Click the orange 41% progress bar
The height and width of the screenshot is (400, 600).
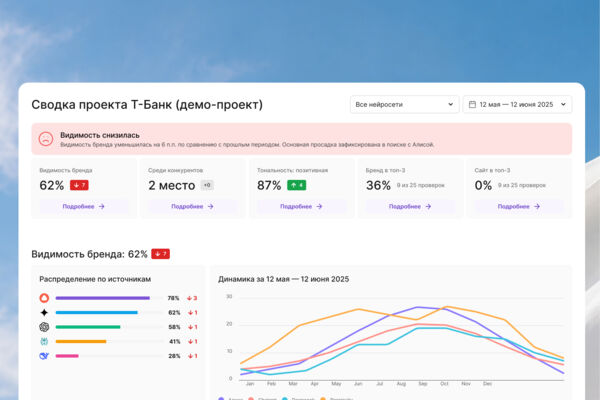pos(81,342)
